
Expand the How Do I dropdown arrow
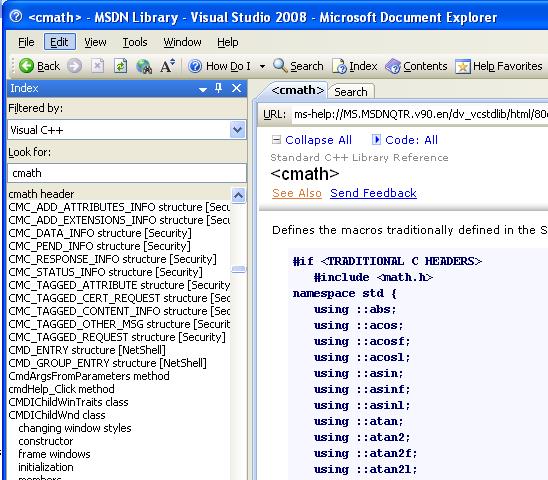[262, 66]
